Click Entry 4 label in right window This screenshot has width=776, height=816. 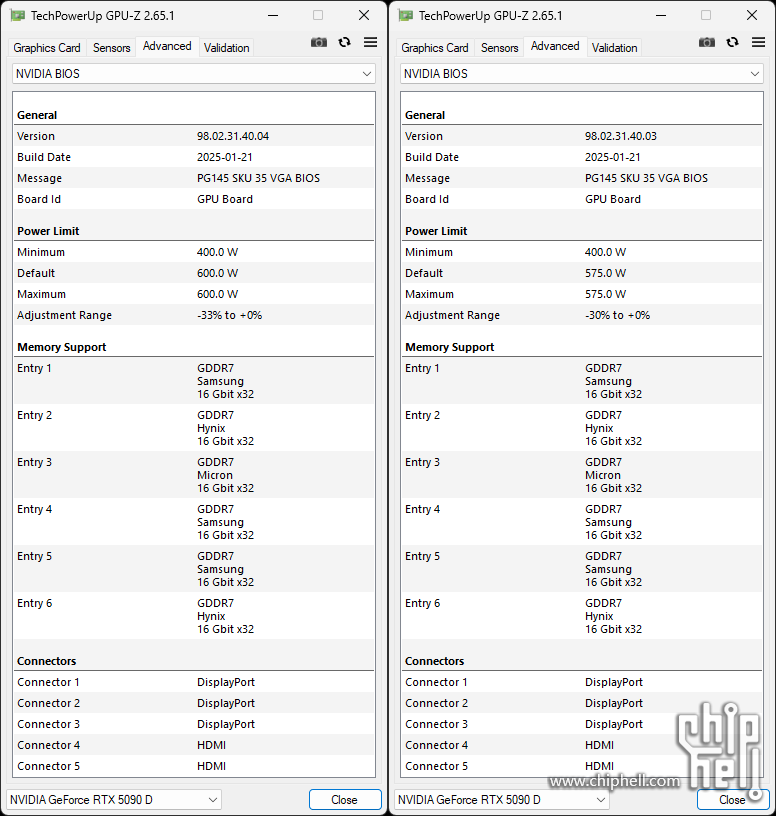click(x=422, y=509)
